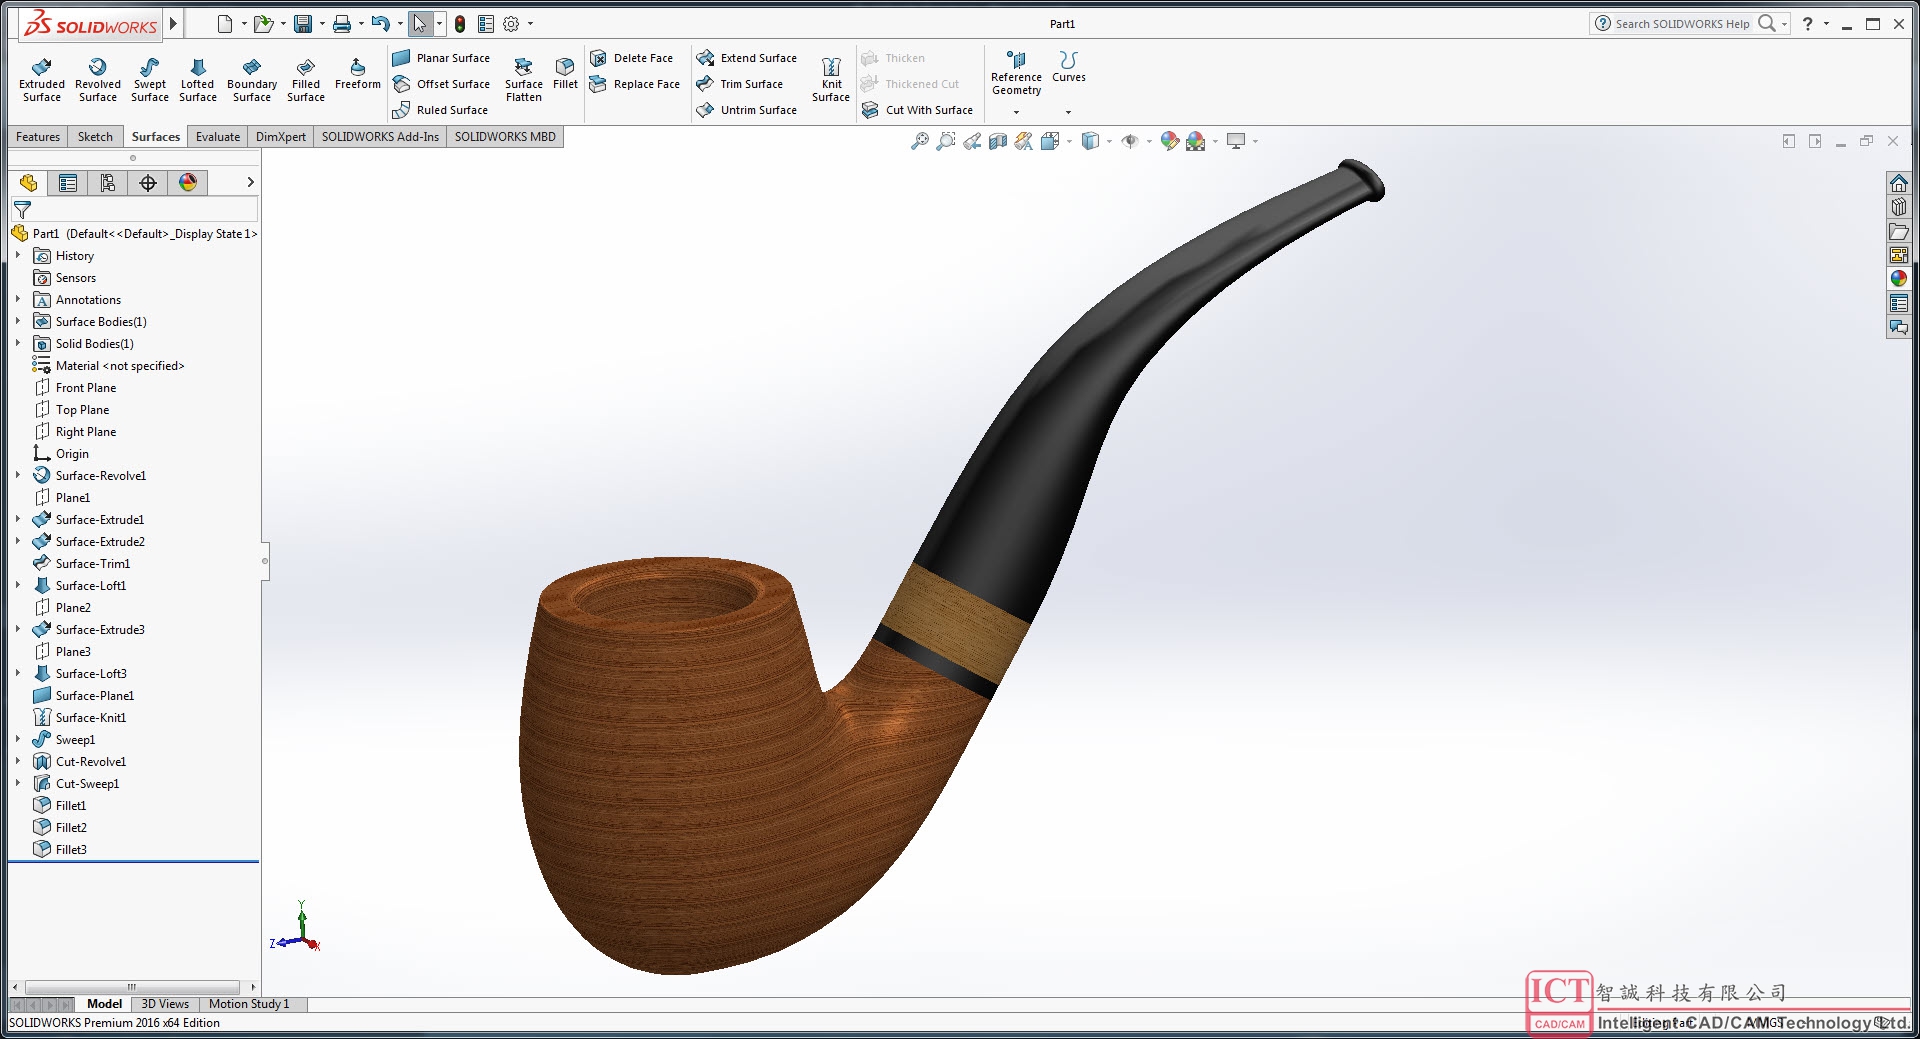The width and height of the screenshot is (1920, 1039).
Task: Open the DisplayManager tab
Action: (188, 183)
